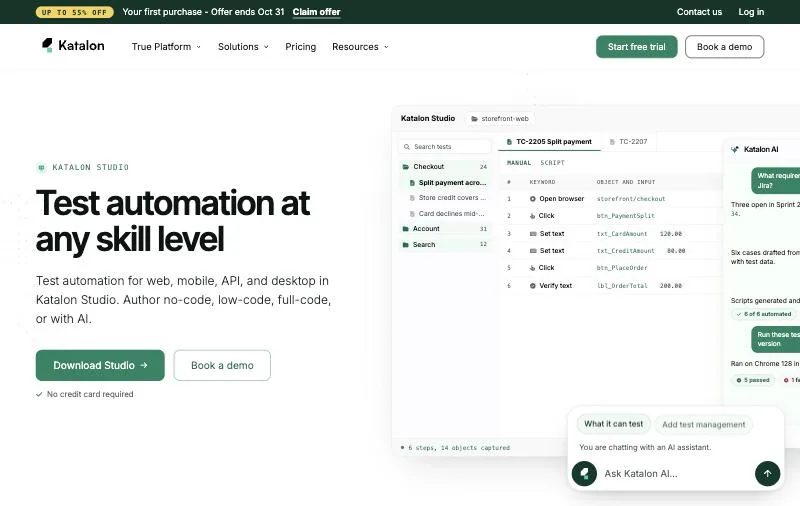Open the Pricing menu item
The height and width of the screenshot is (506, 800).
coord(301,46)
